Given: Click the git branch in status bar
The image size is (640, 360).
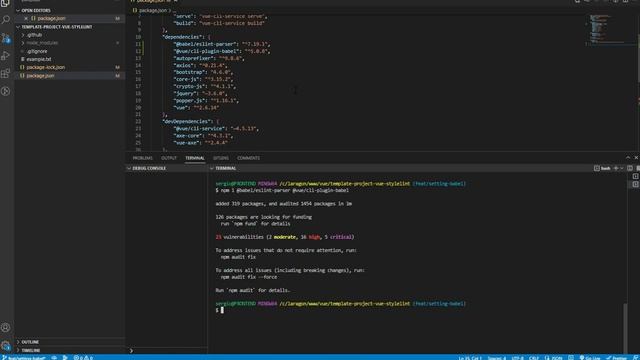Looking at the screenshot, I should [24, 358].
